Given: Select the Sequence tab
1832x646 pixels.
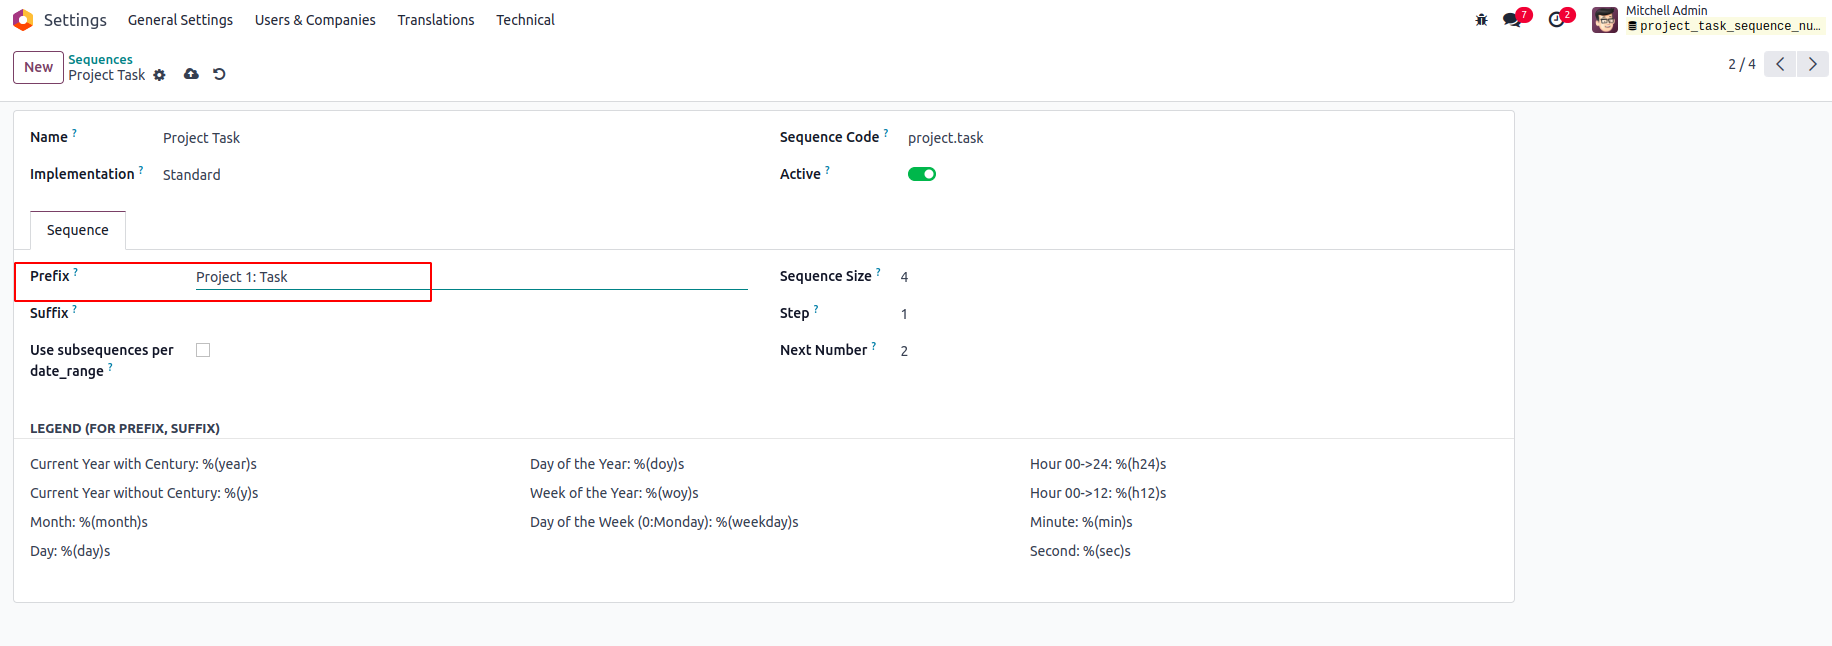Looking at the screenshot, I should [78, 230].
